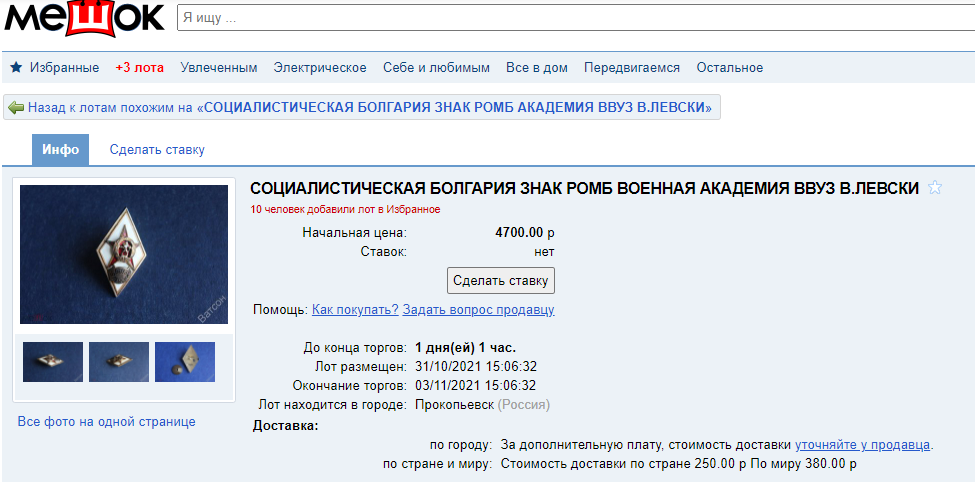Focus the 'Я ищу' search field
Screen dimensions: 975x482
point(576,18)
